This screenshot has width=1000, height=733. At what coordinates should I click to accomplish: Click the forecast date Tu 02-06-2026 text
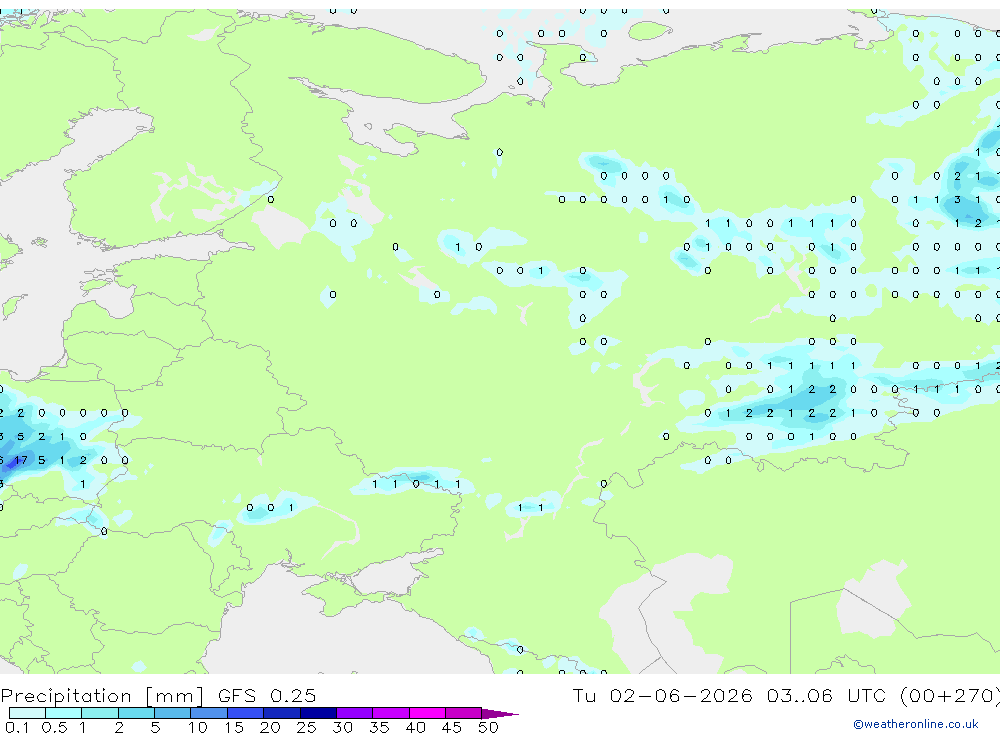coord(662,695)
